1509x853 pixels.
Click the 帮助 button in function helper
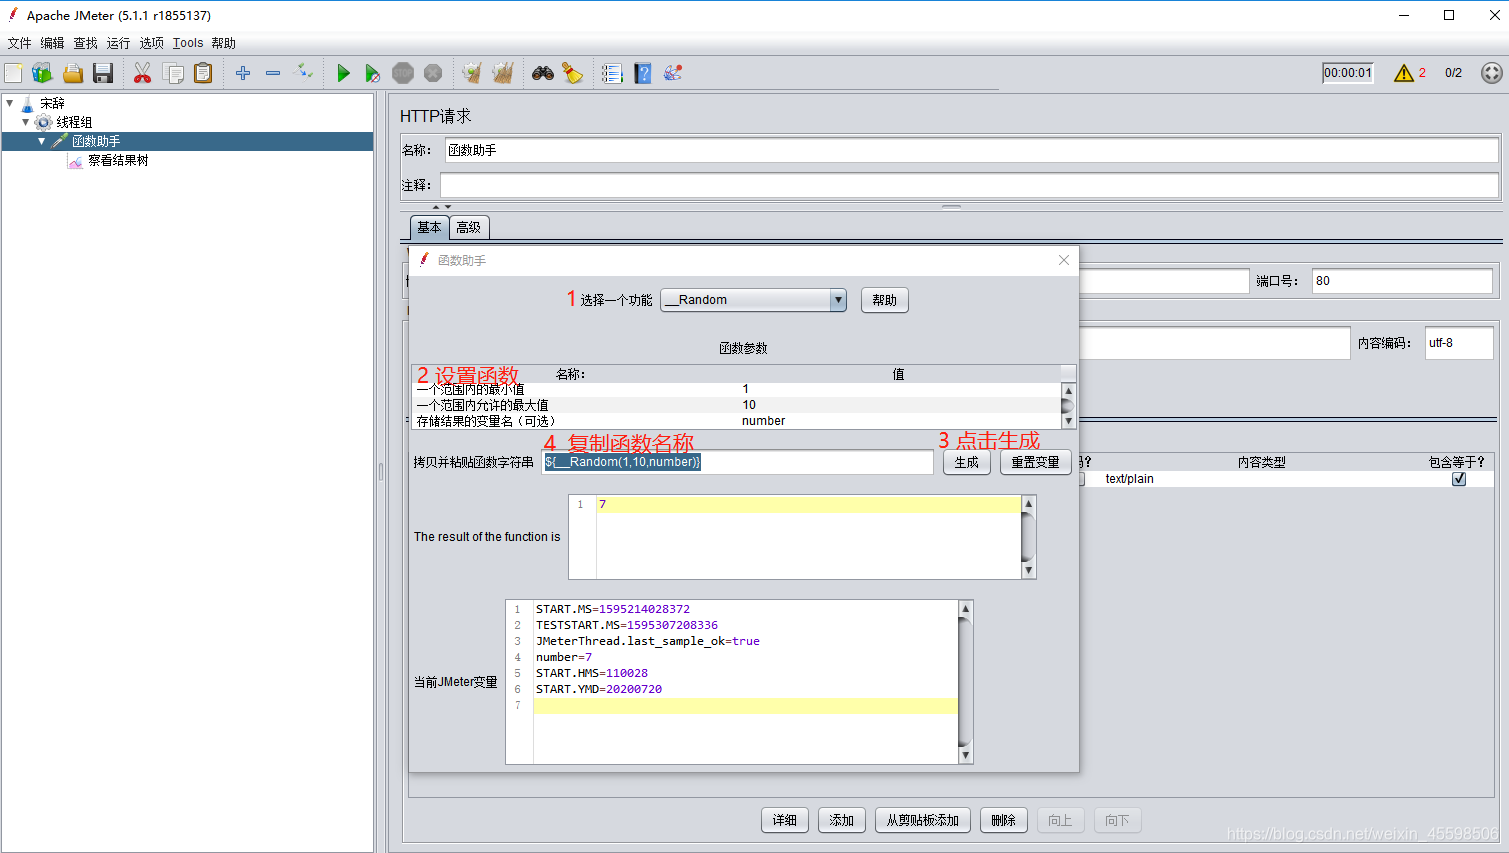(x=884, y=300)
